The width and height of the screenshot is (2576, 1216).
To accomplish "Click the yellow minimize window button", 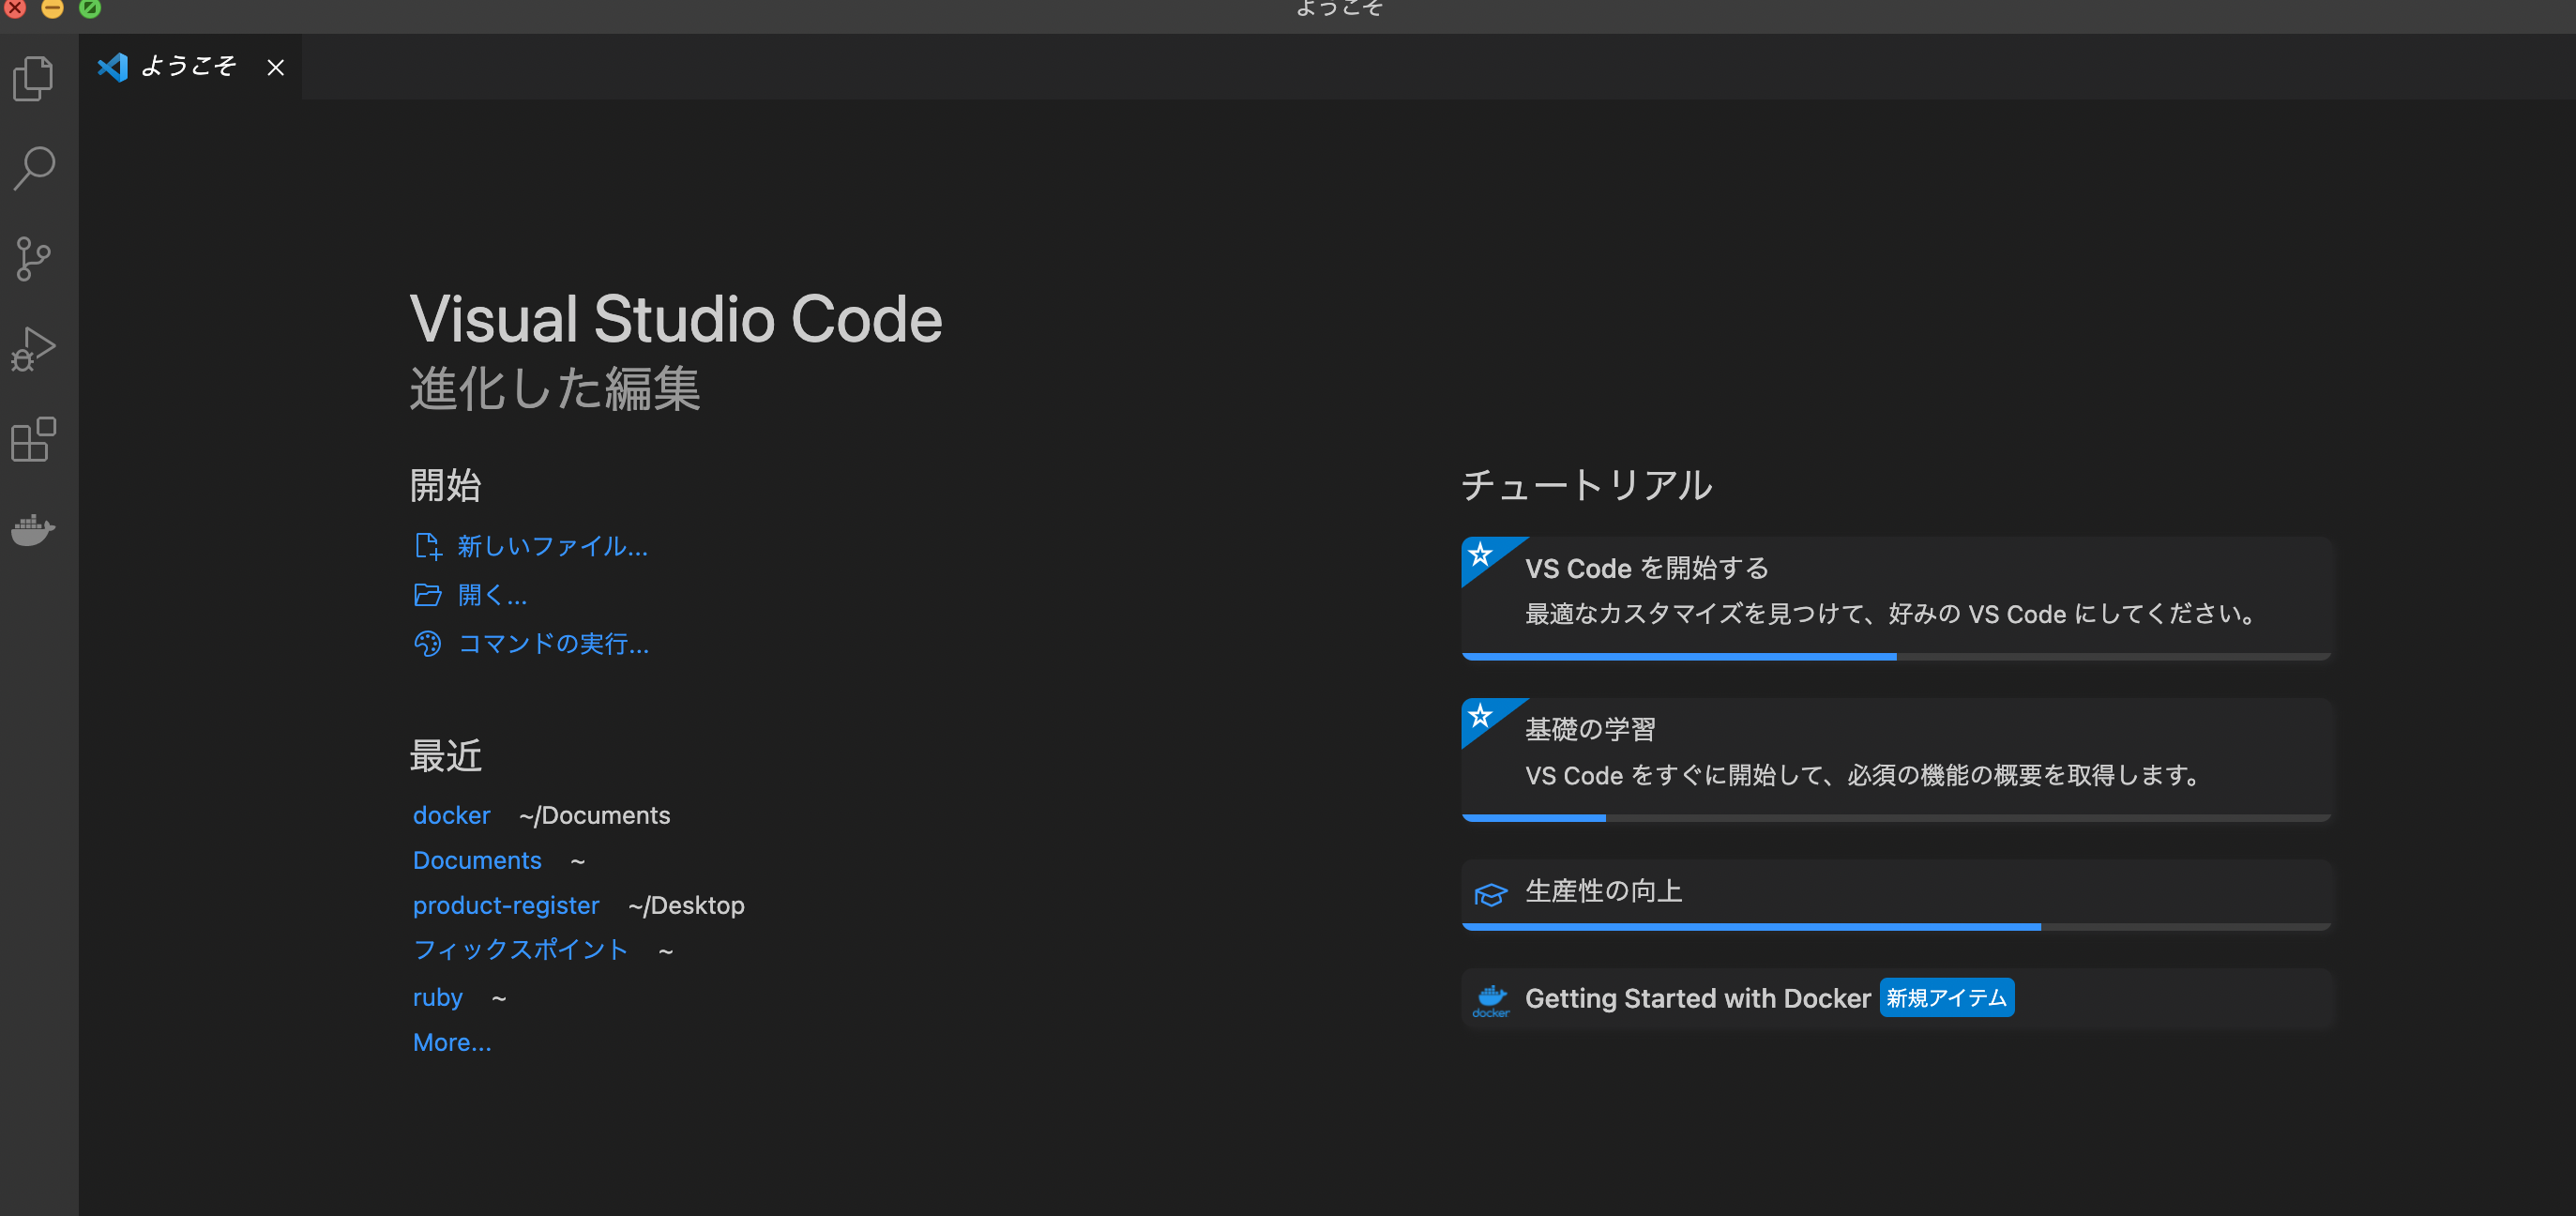I will click(52, 8).
